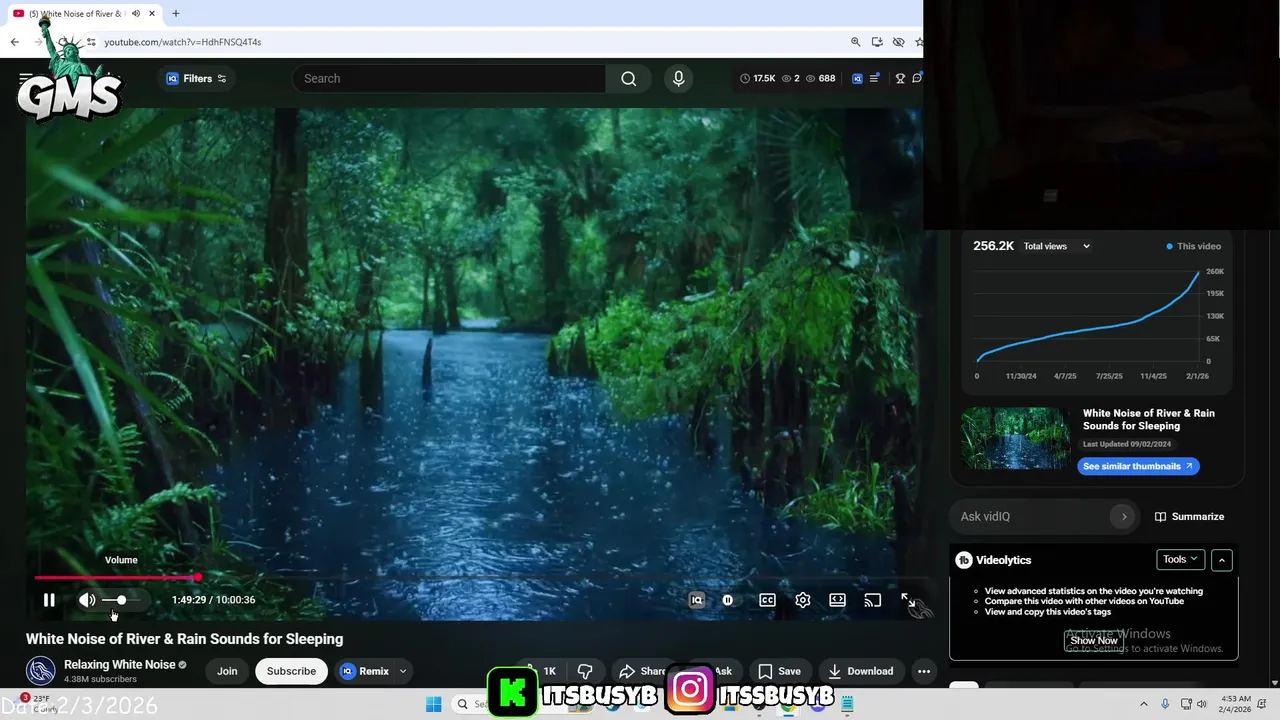
Task: Search YouTube with the magnifier button
Action: [x=628, y=78]
